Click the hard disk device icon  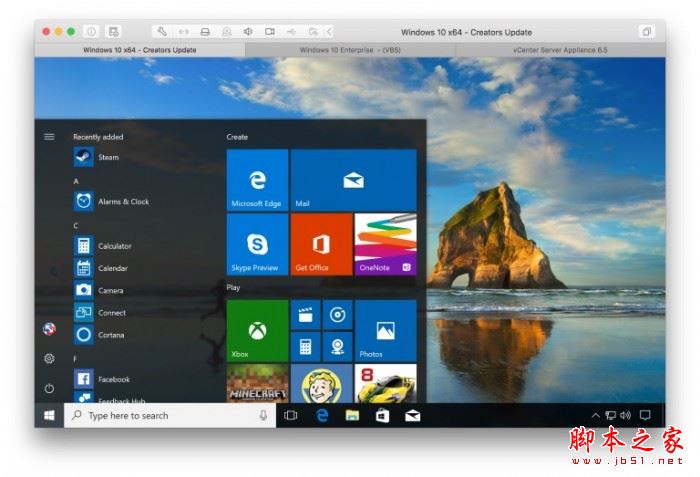click(x=205, y=32)
